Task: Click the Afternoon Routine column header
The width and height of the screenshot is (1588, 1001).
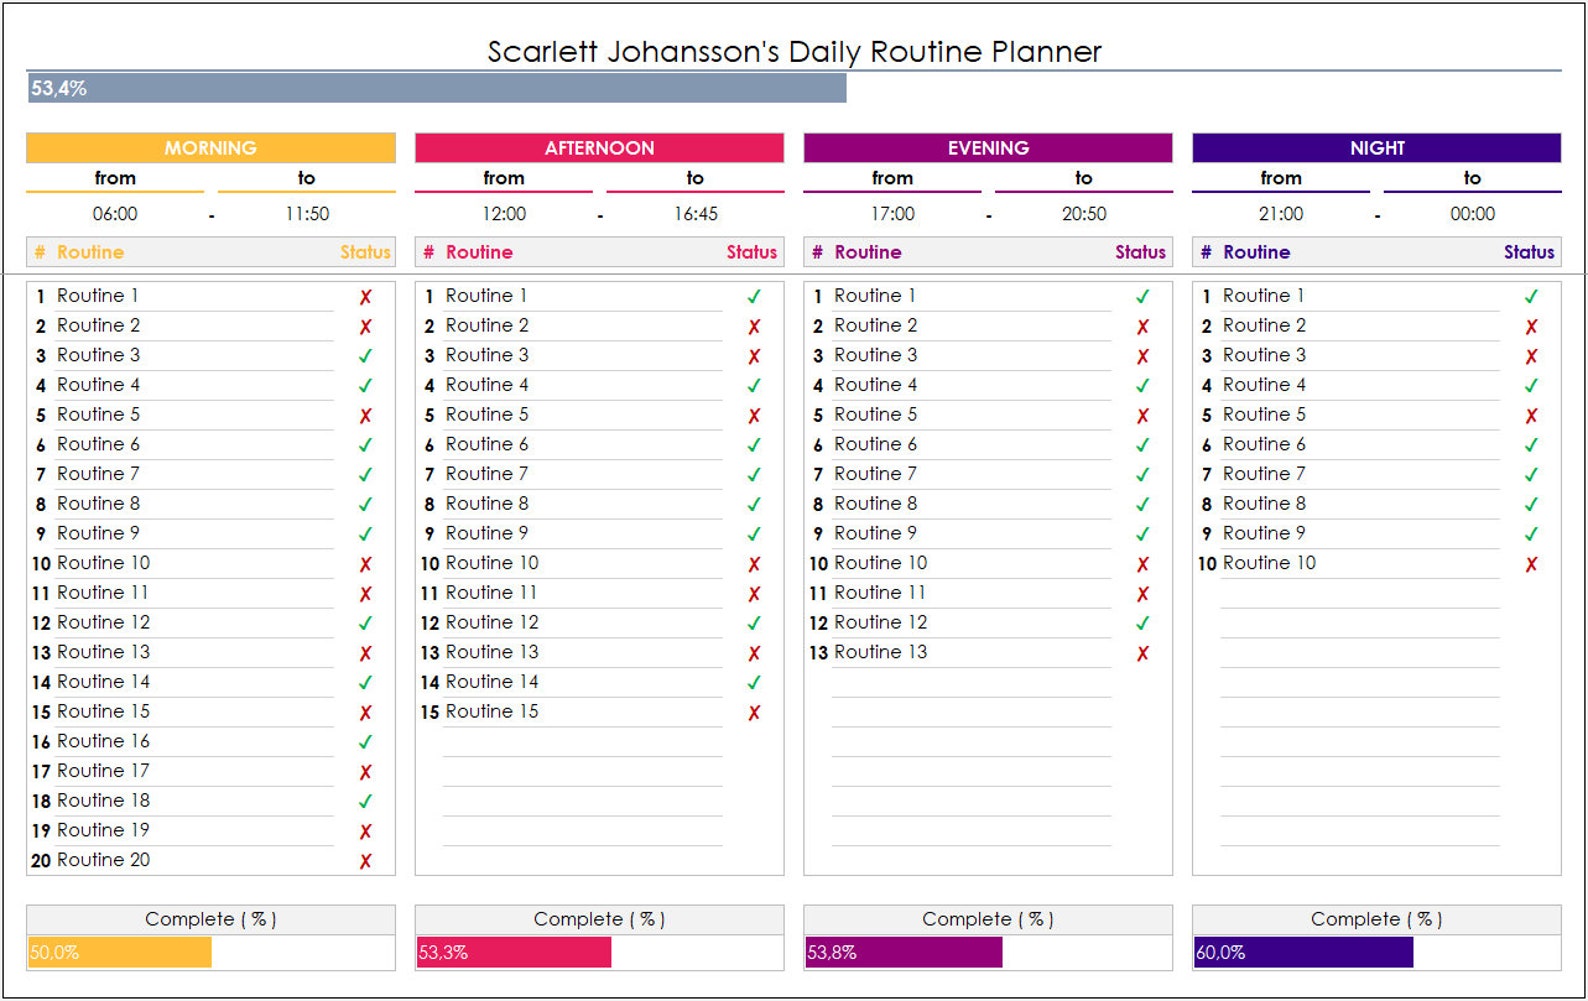Action: 479,252
